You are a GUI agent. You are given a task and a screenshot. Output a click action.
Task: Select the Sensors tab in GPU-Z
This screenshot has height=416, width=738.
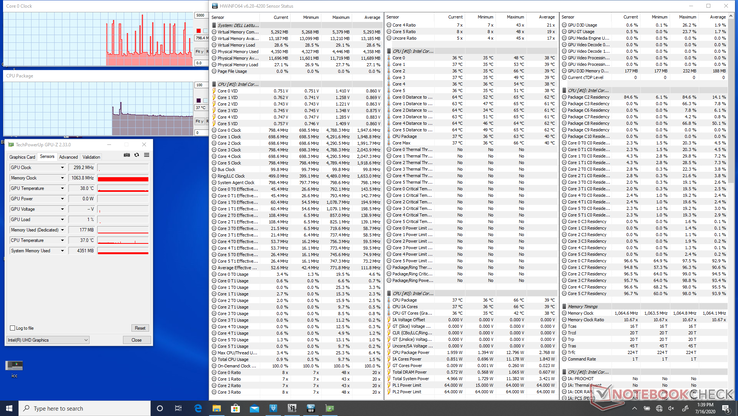click(47, 157)
